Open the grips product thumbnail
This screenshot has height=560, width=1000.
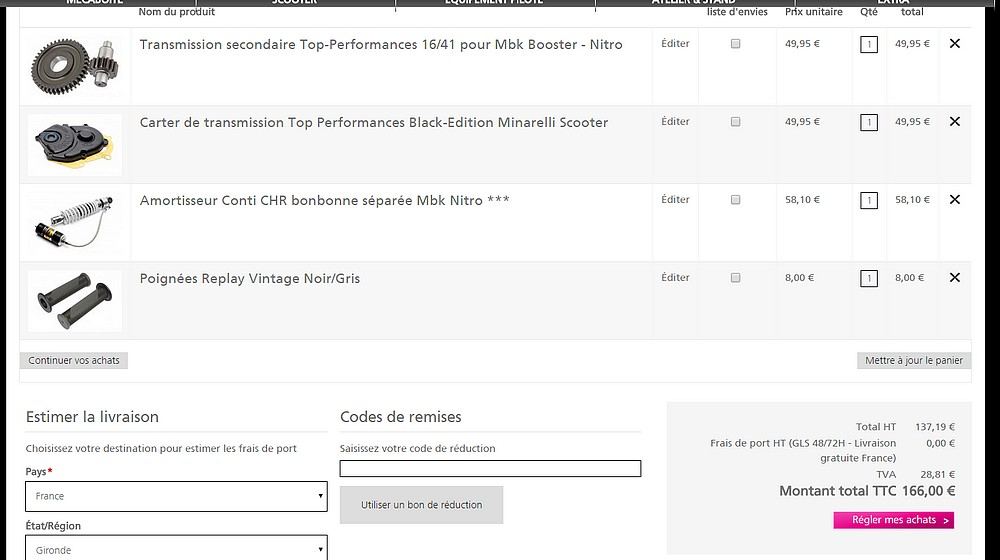(75, 301)
